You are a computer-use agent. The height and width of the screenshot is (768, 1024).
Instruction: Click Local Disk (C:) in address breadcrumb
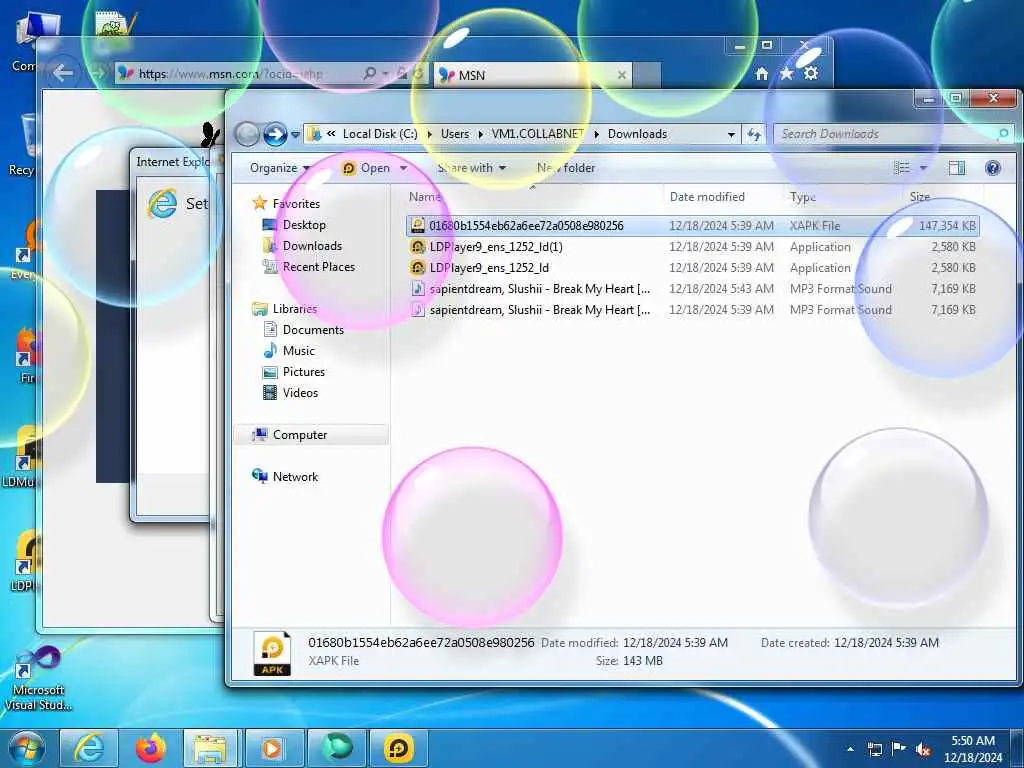(380, 134)
